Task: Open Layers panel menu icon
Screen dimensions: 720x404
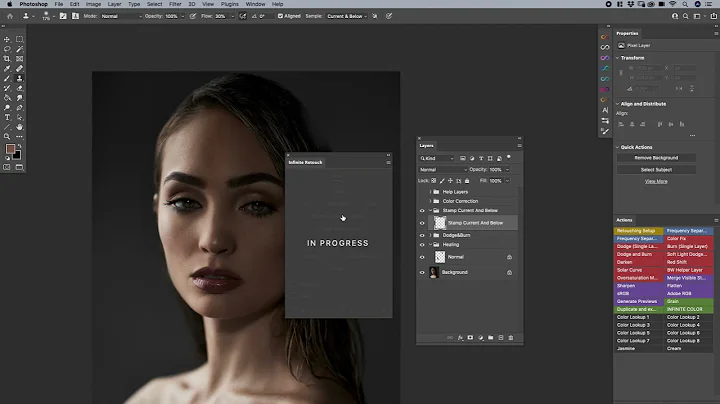Action: click(519, 146)
